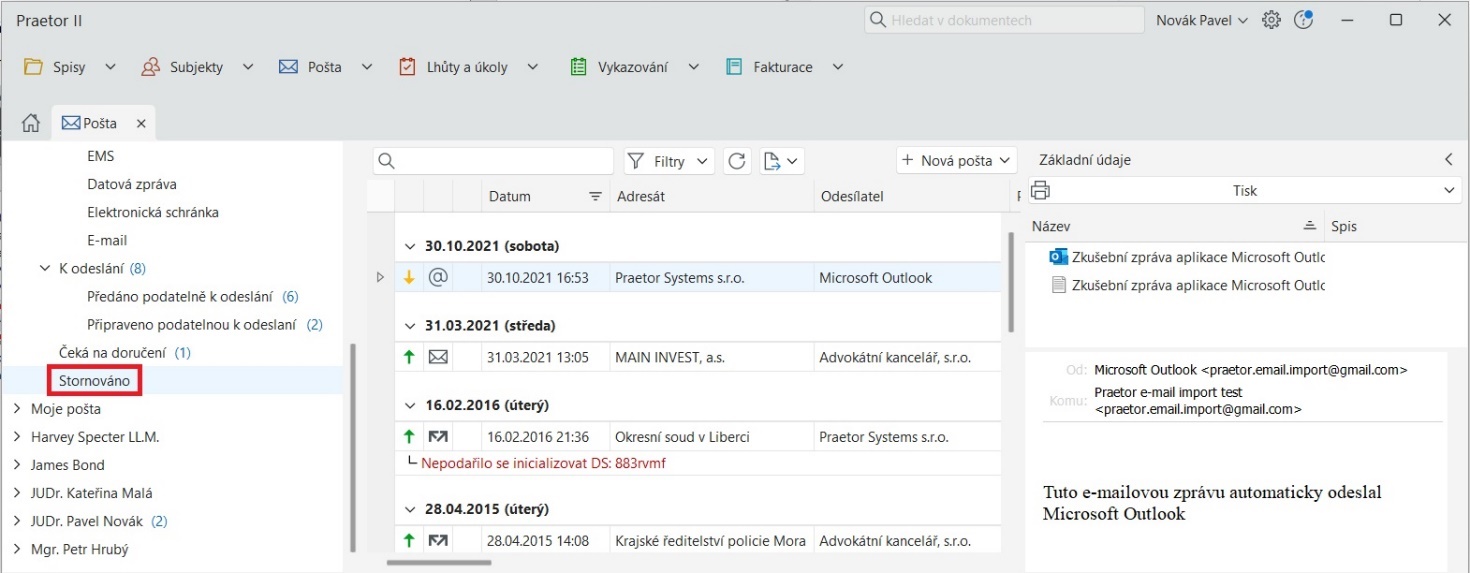Open the Filtry dropdown
The height and width of the screenshot is (573, 1470).
coord(669,161)
